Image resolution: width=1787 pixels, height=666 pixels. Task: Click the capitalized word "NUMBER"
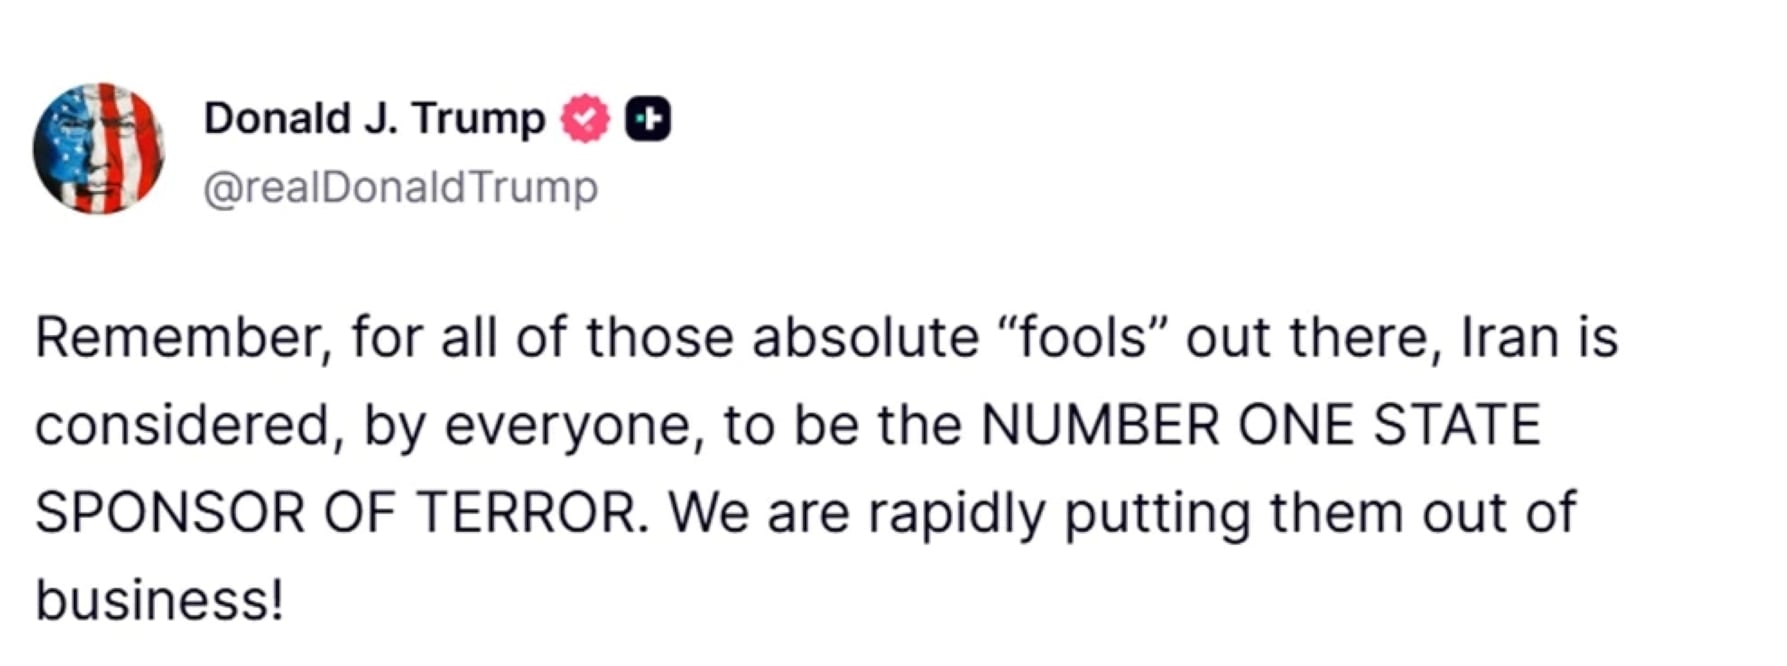[1100, 425]
